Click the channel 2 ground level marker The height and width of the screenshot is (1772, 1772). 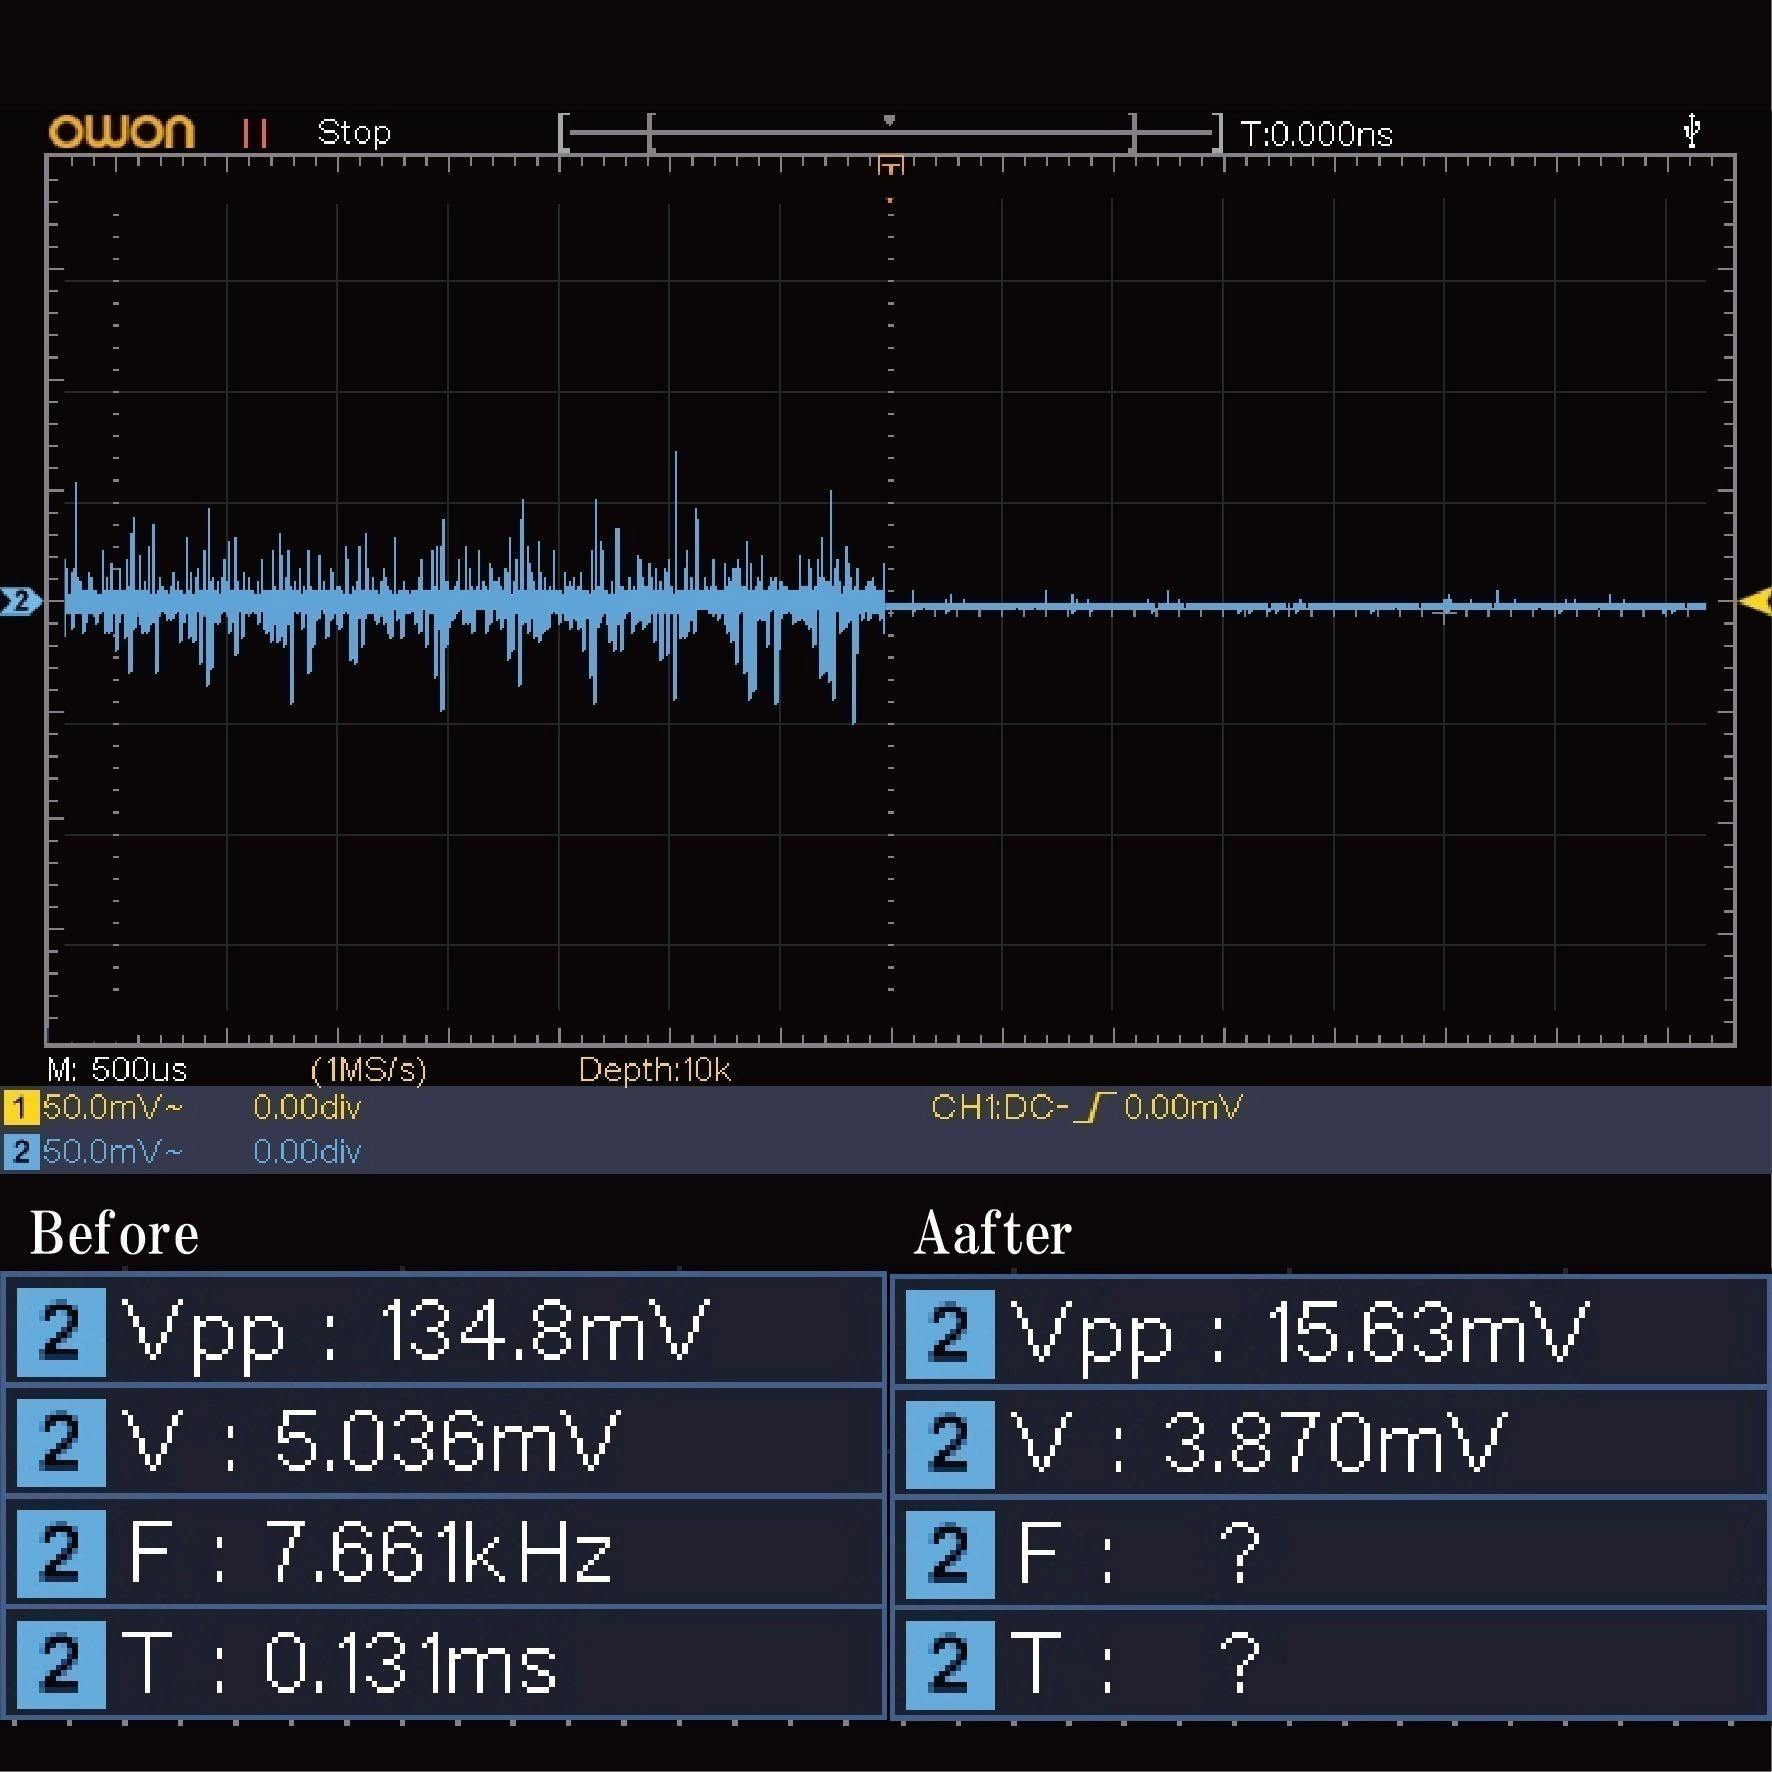tap(20, 601)
